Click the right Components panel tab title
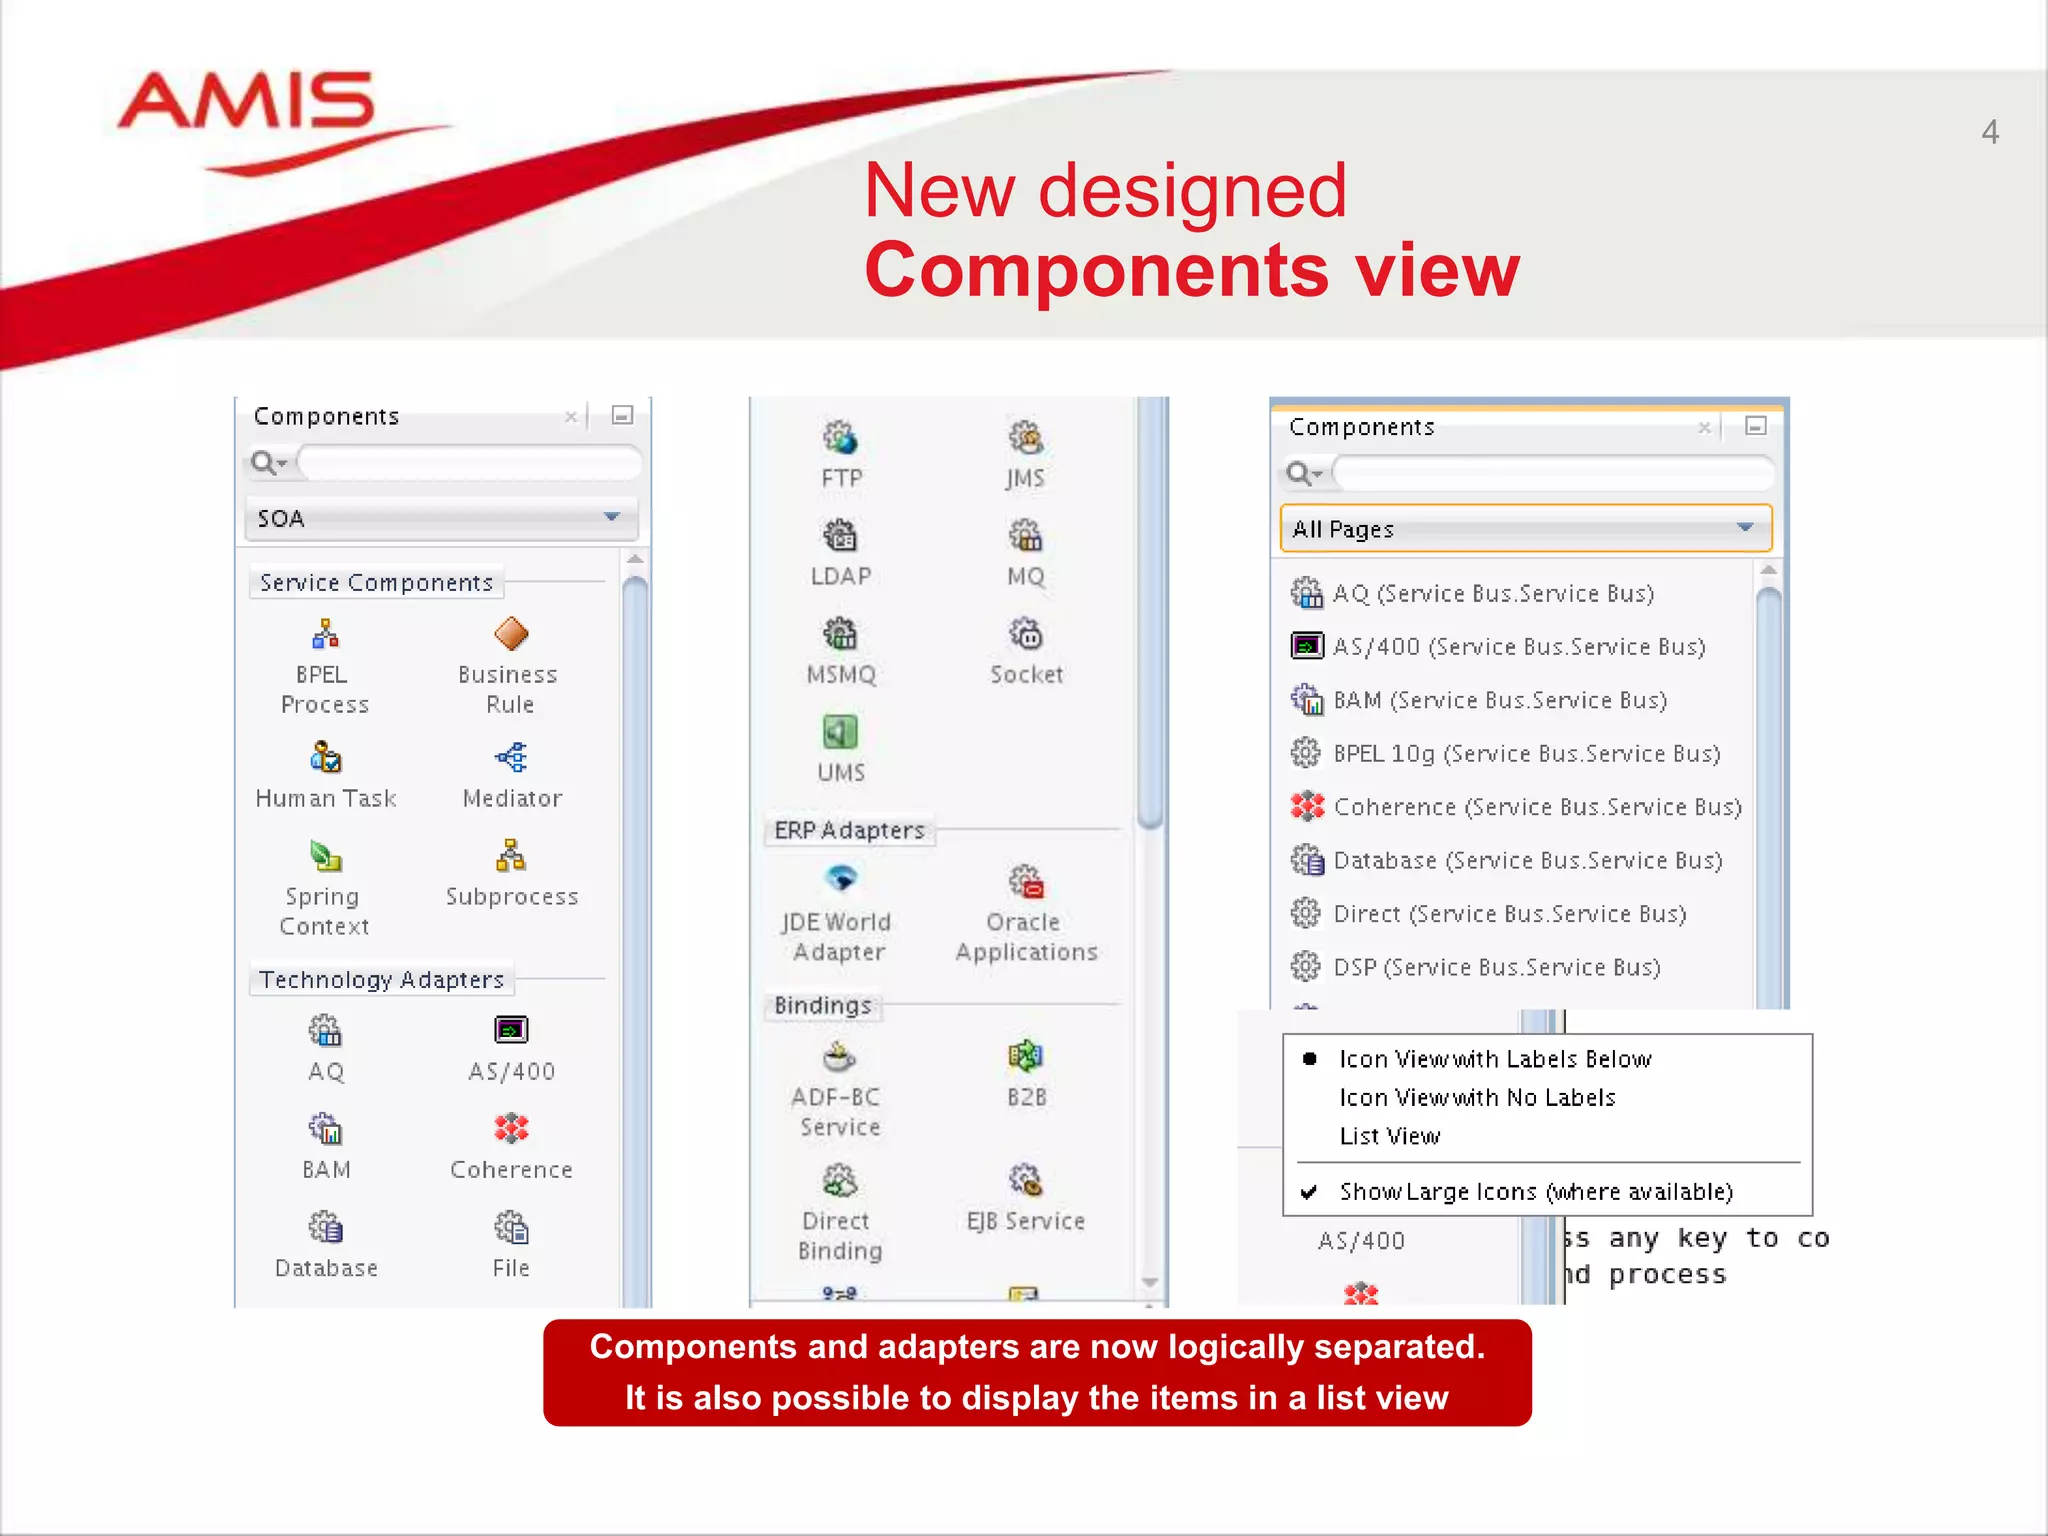 pyautogui.click(x=1362, y=427)
